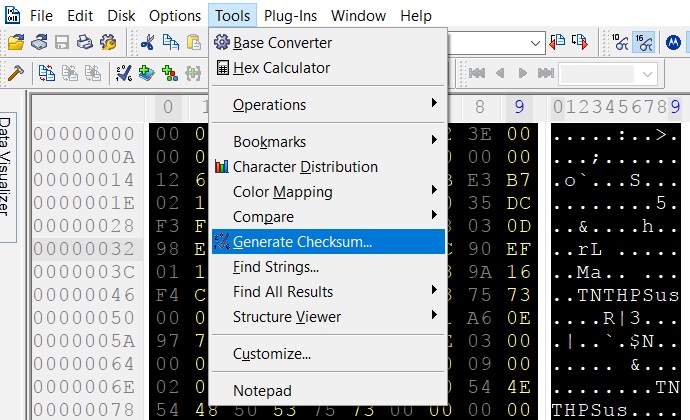690x420 pixels.
Task: Click offset 00000032 row header
Action: click(84, 248)
